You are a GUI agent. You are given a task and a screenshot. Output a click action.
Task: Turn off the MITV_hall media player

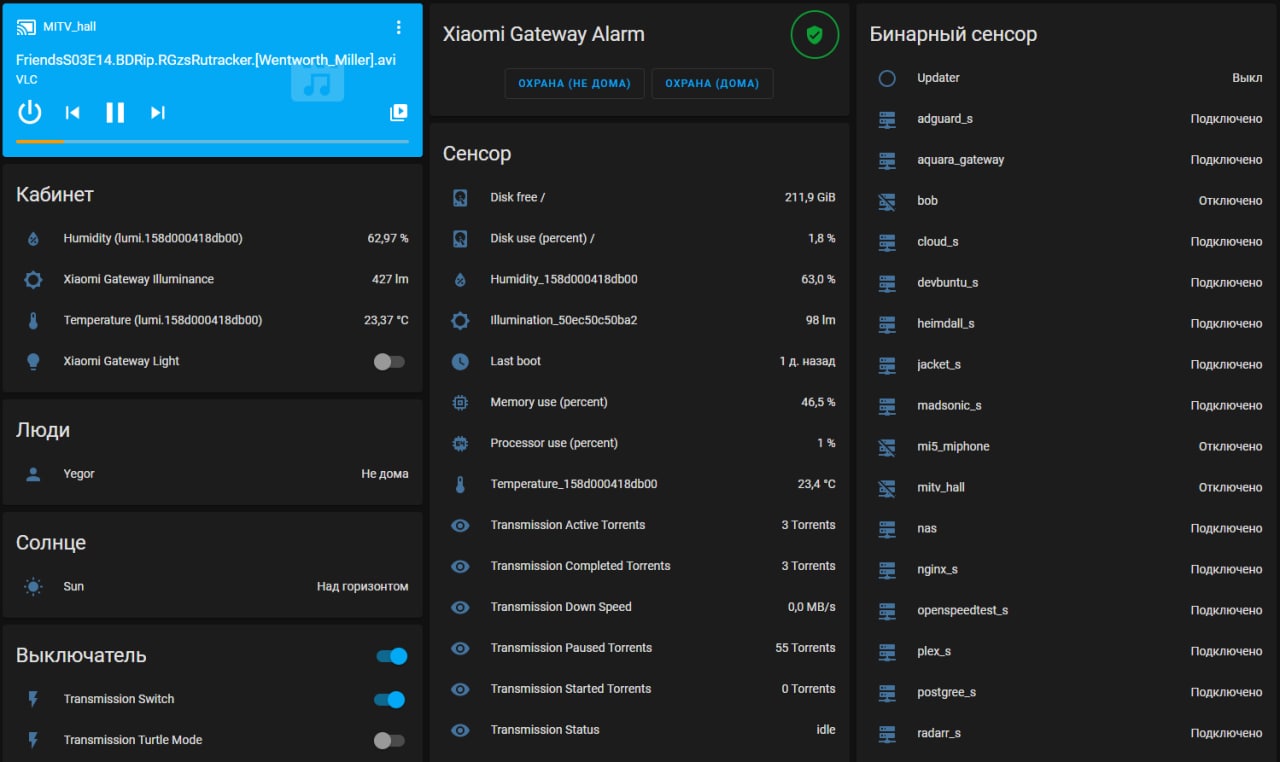pyautogui.click(x=30, y=112)
